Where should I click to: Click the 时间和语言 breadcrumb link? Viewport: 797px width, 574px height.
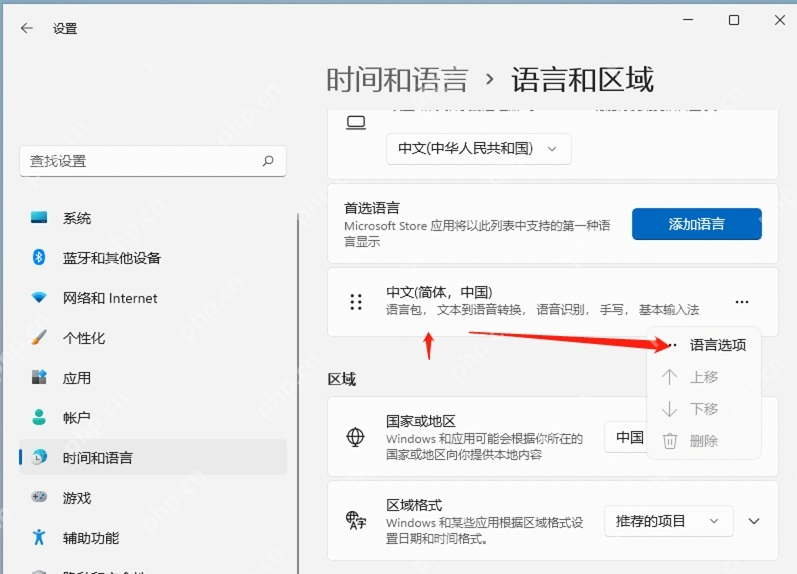[396, 80]
